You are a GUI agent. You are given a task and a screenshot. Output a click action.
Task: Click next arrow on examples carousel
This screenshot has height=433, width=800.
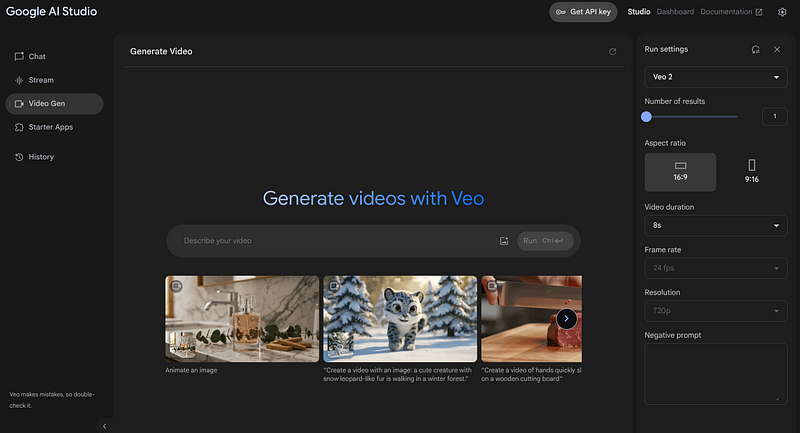(566, 318)
